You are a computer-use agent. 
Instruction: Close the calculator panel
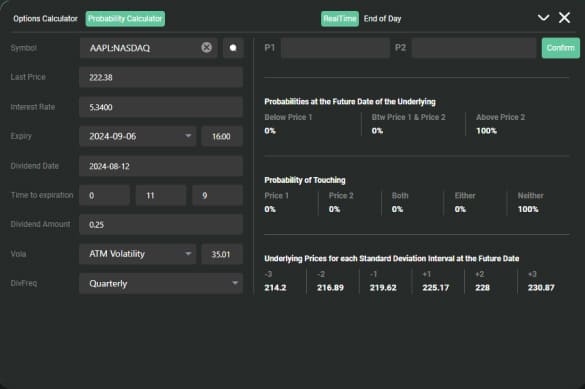[x=564, y=18]
